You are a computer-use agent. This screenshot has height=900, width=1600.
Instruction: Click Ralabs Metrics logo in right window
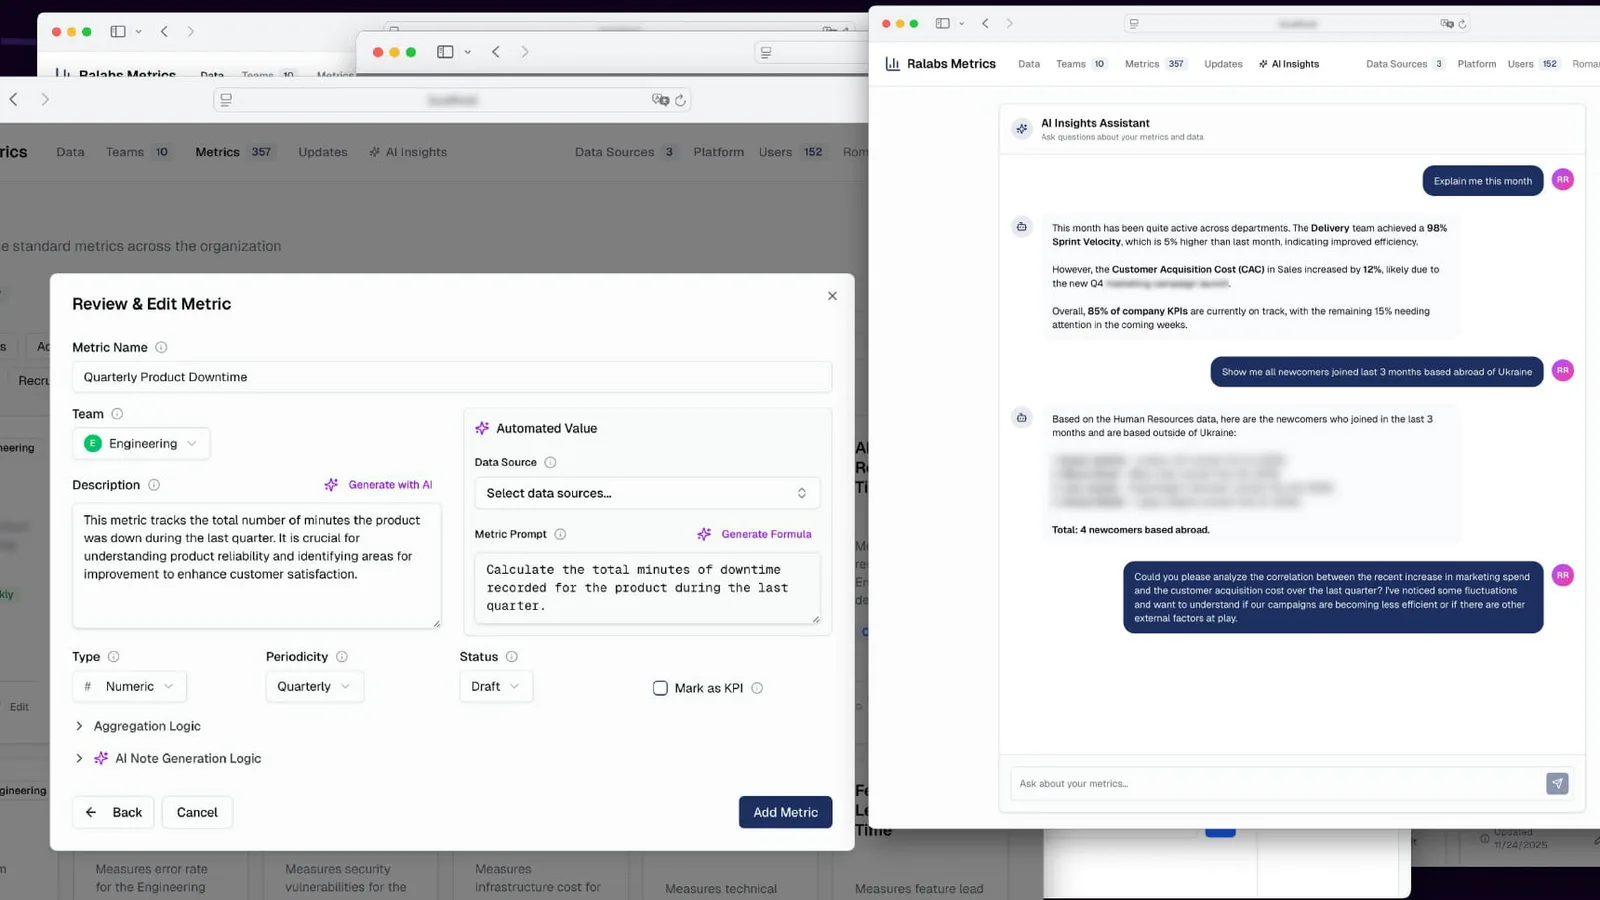coord(941,64)
